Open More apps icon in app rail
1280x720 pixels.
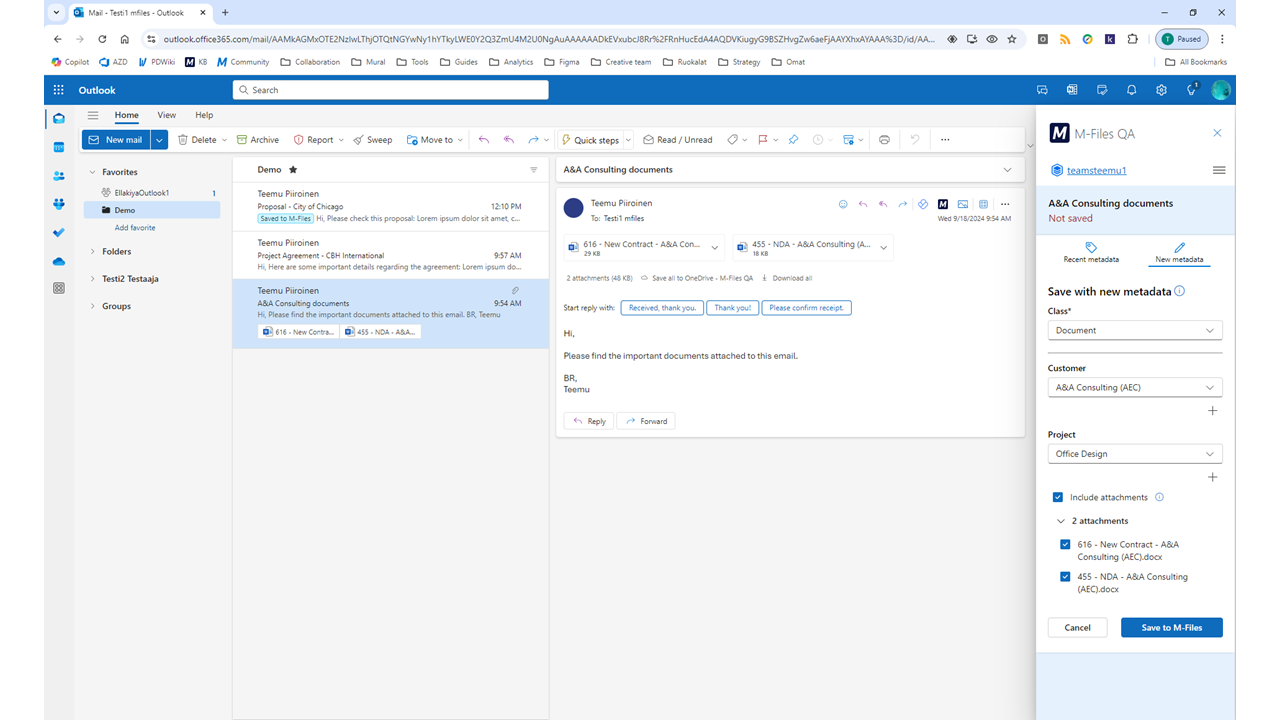click(x=59, y=288)
